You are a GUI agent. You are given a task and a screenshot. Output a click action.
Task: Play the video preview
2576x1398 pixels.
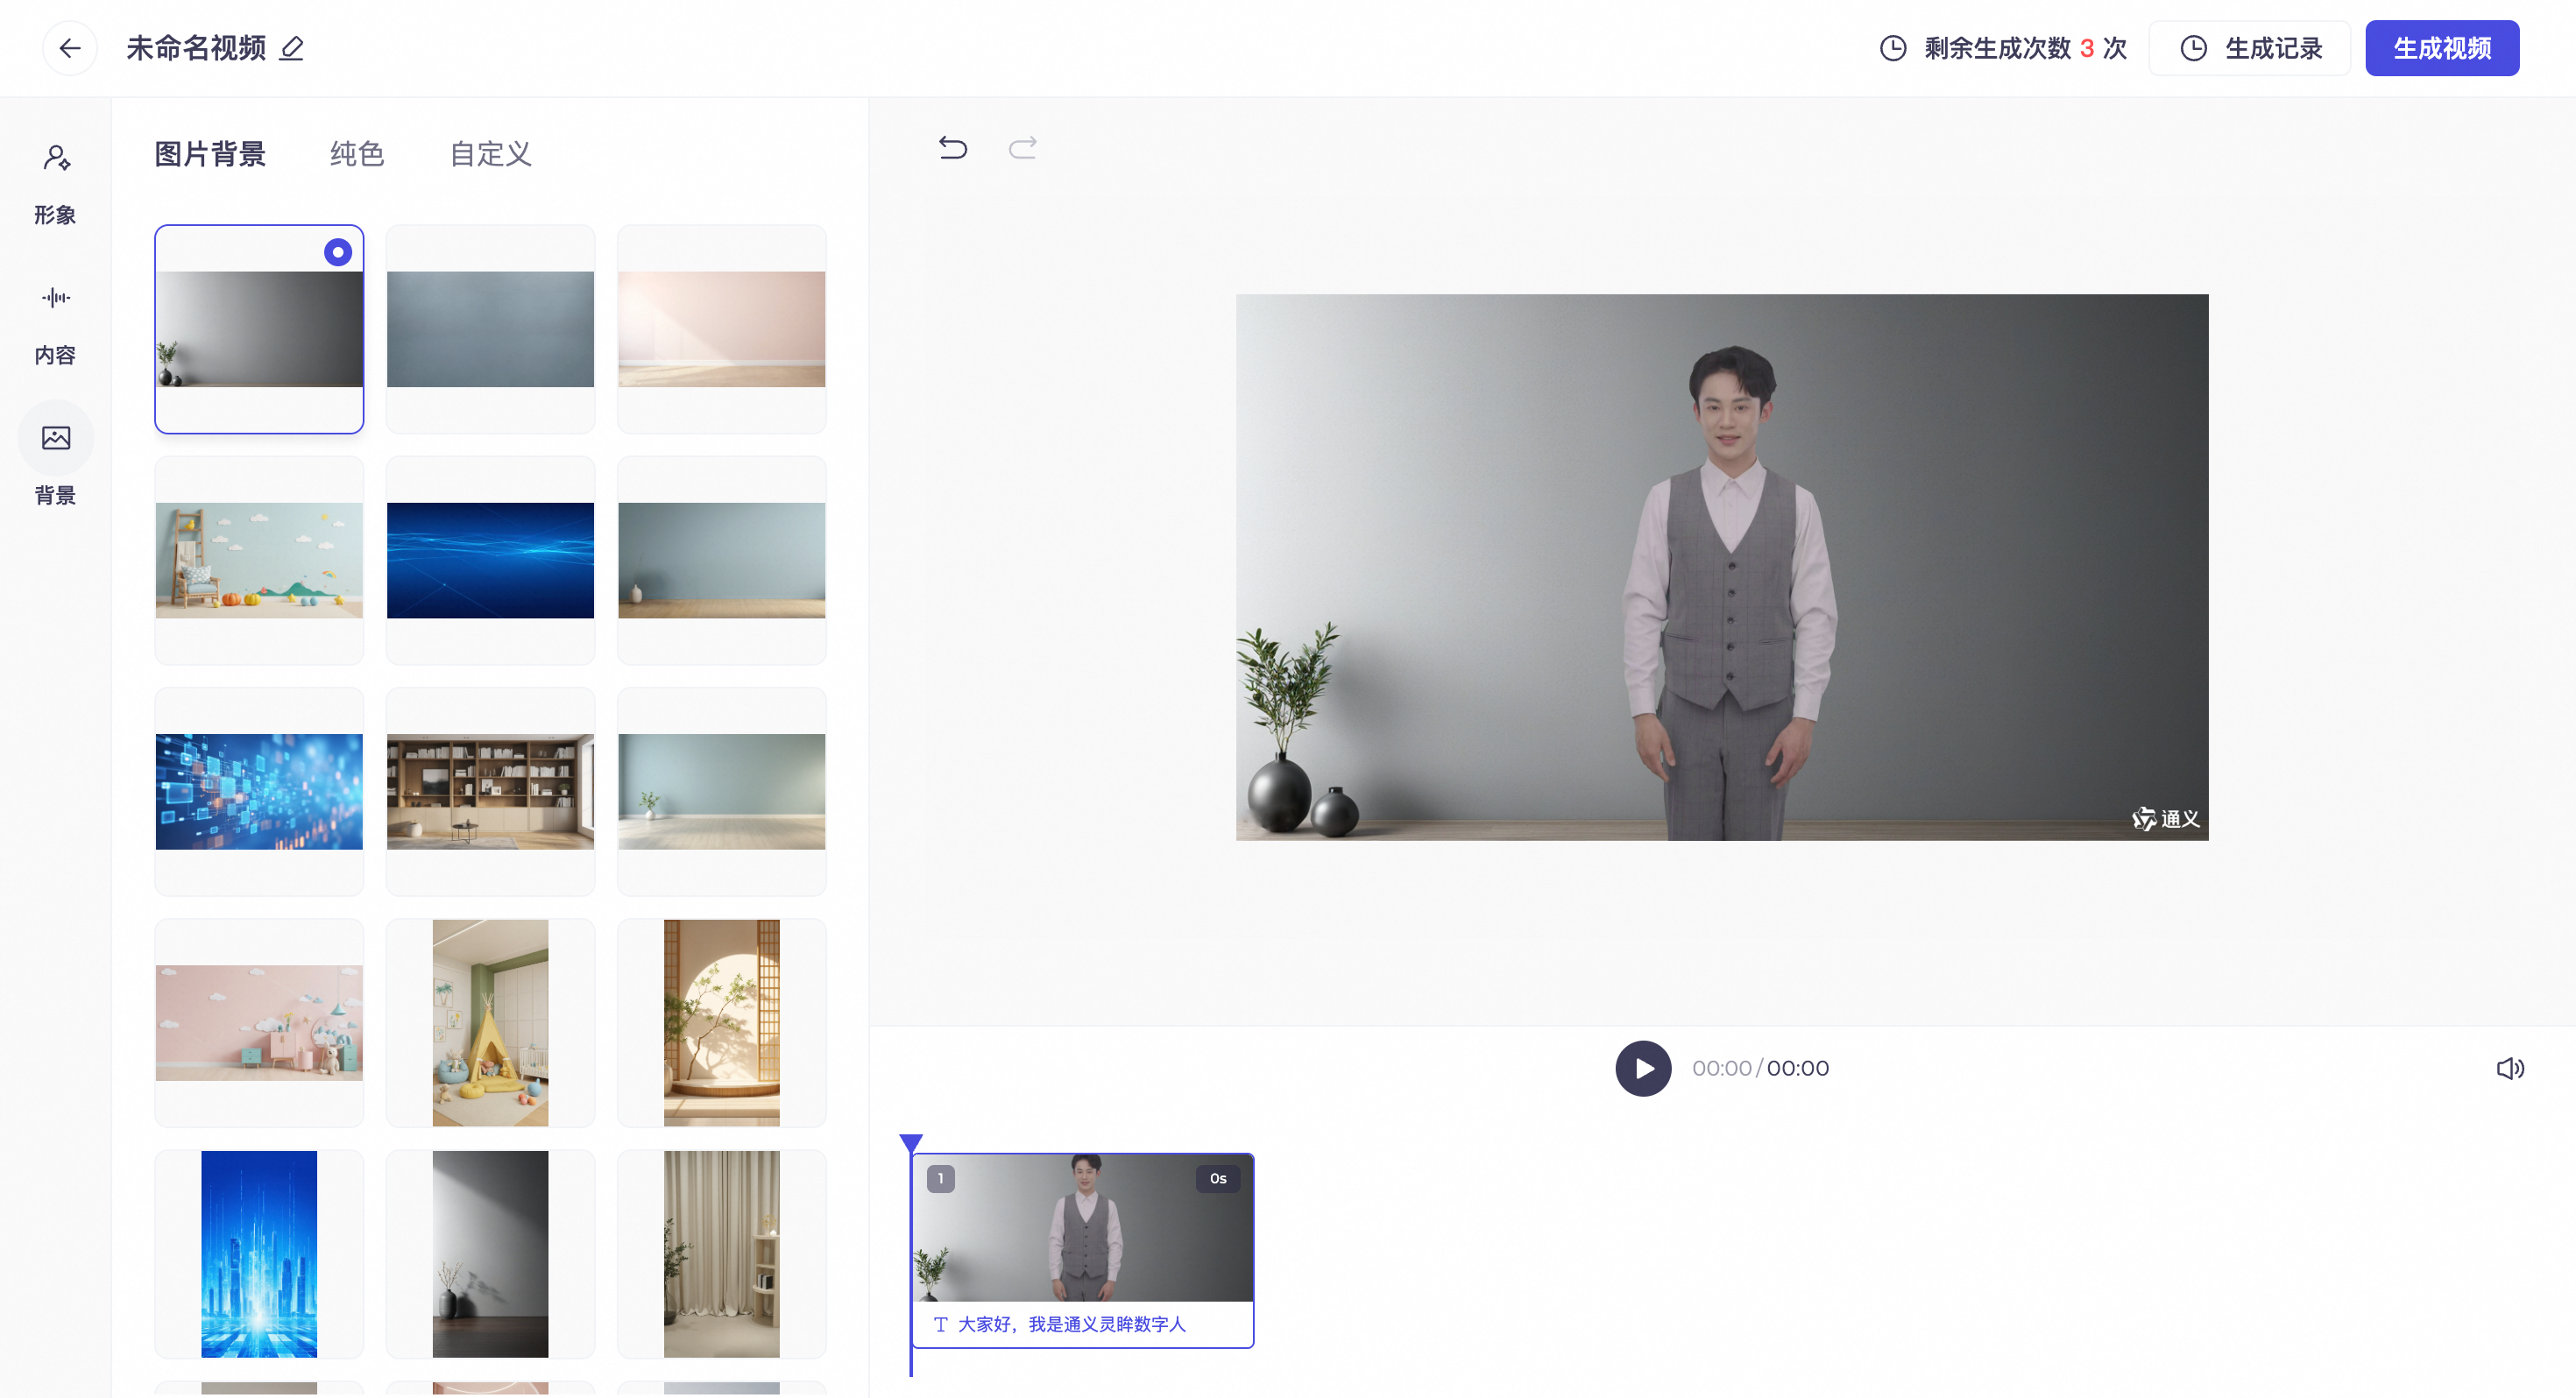[x=1643, y=1068]
